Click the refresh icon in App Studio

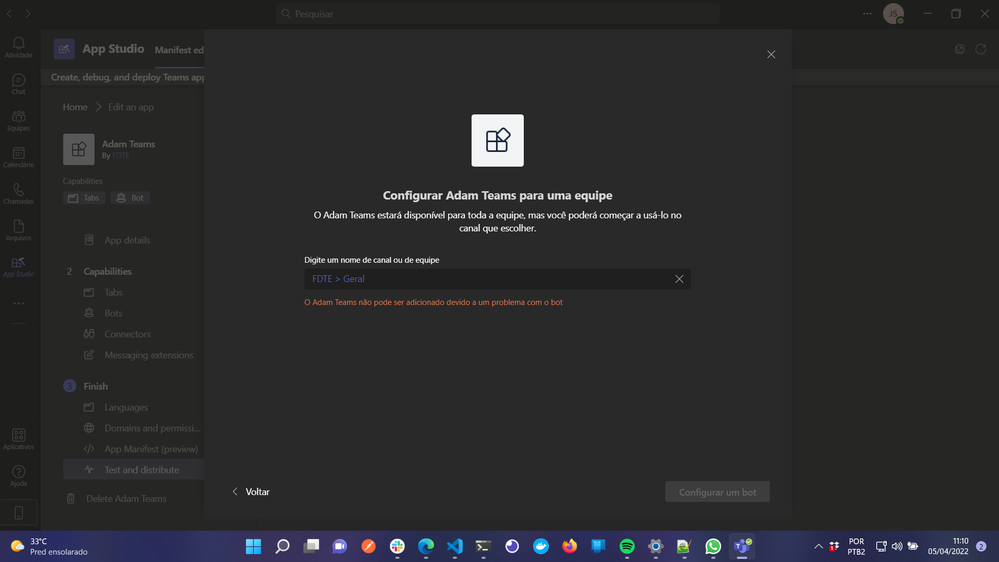pyautogui.click(x=981, y=49)
